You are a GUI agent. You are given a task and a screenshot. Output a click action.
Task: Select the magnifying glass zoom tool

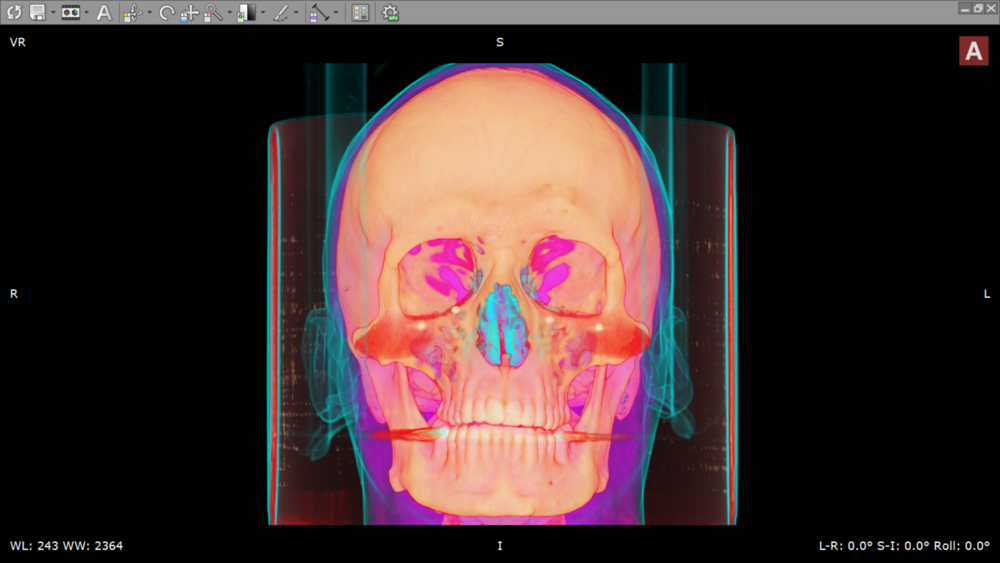[213, 13]
